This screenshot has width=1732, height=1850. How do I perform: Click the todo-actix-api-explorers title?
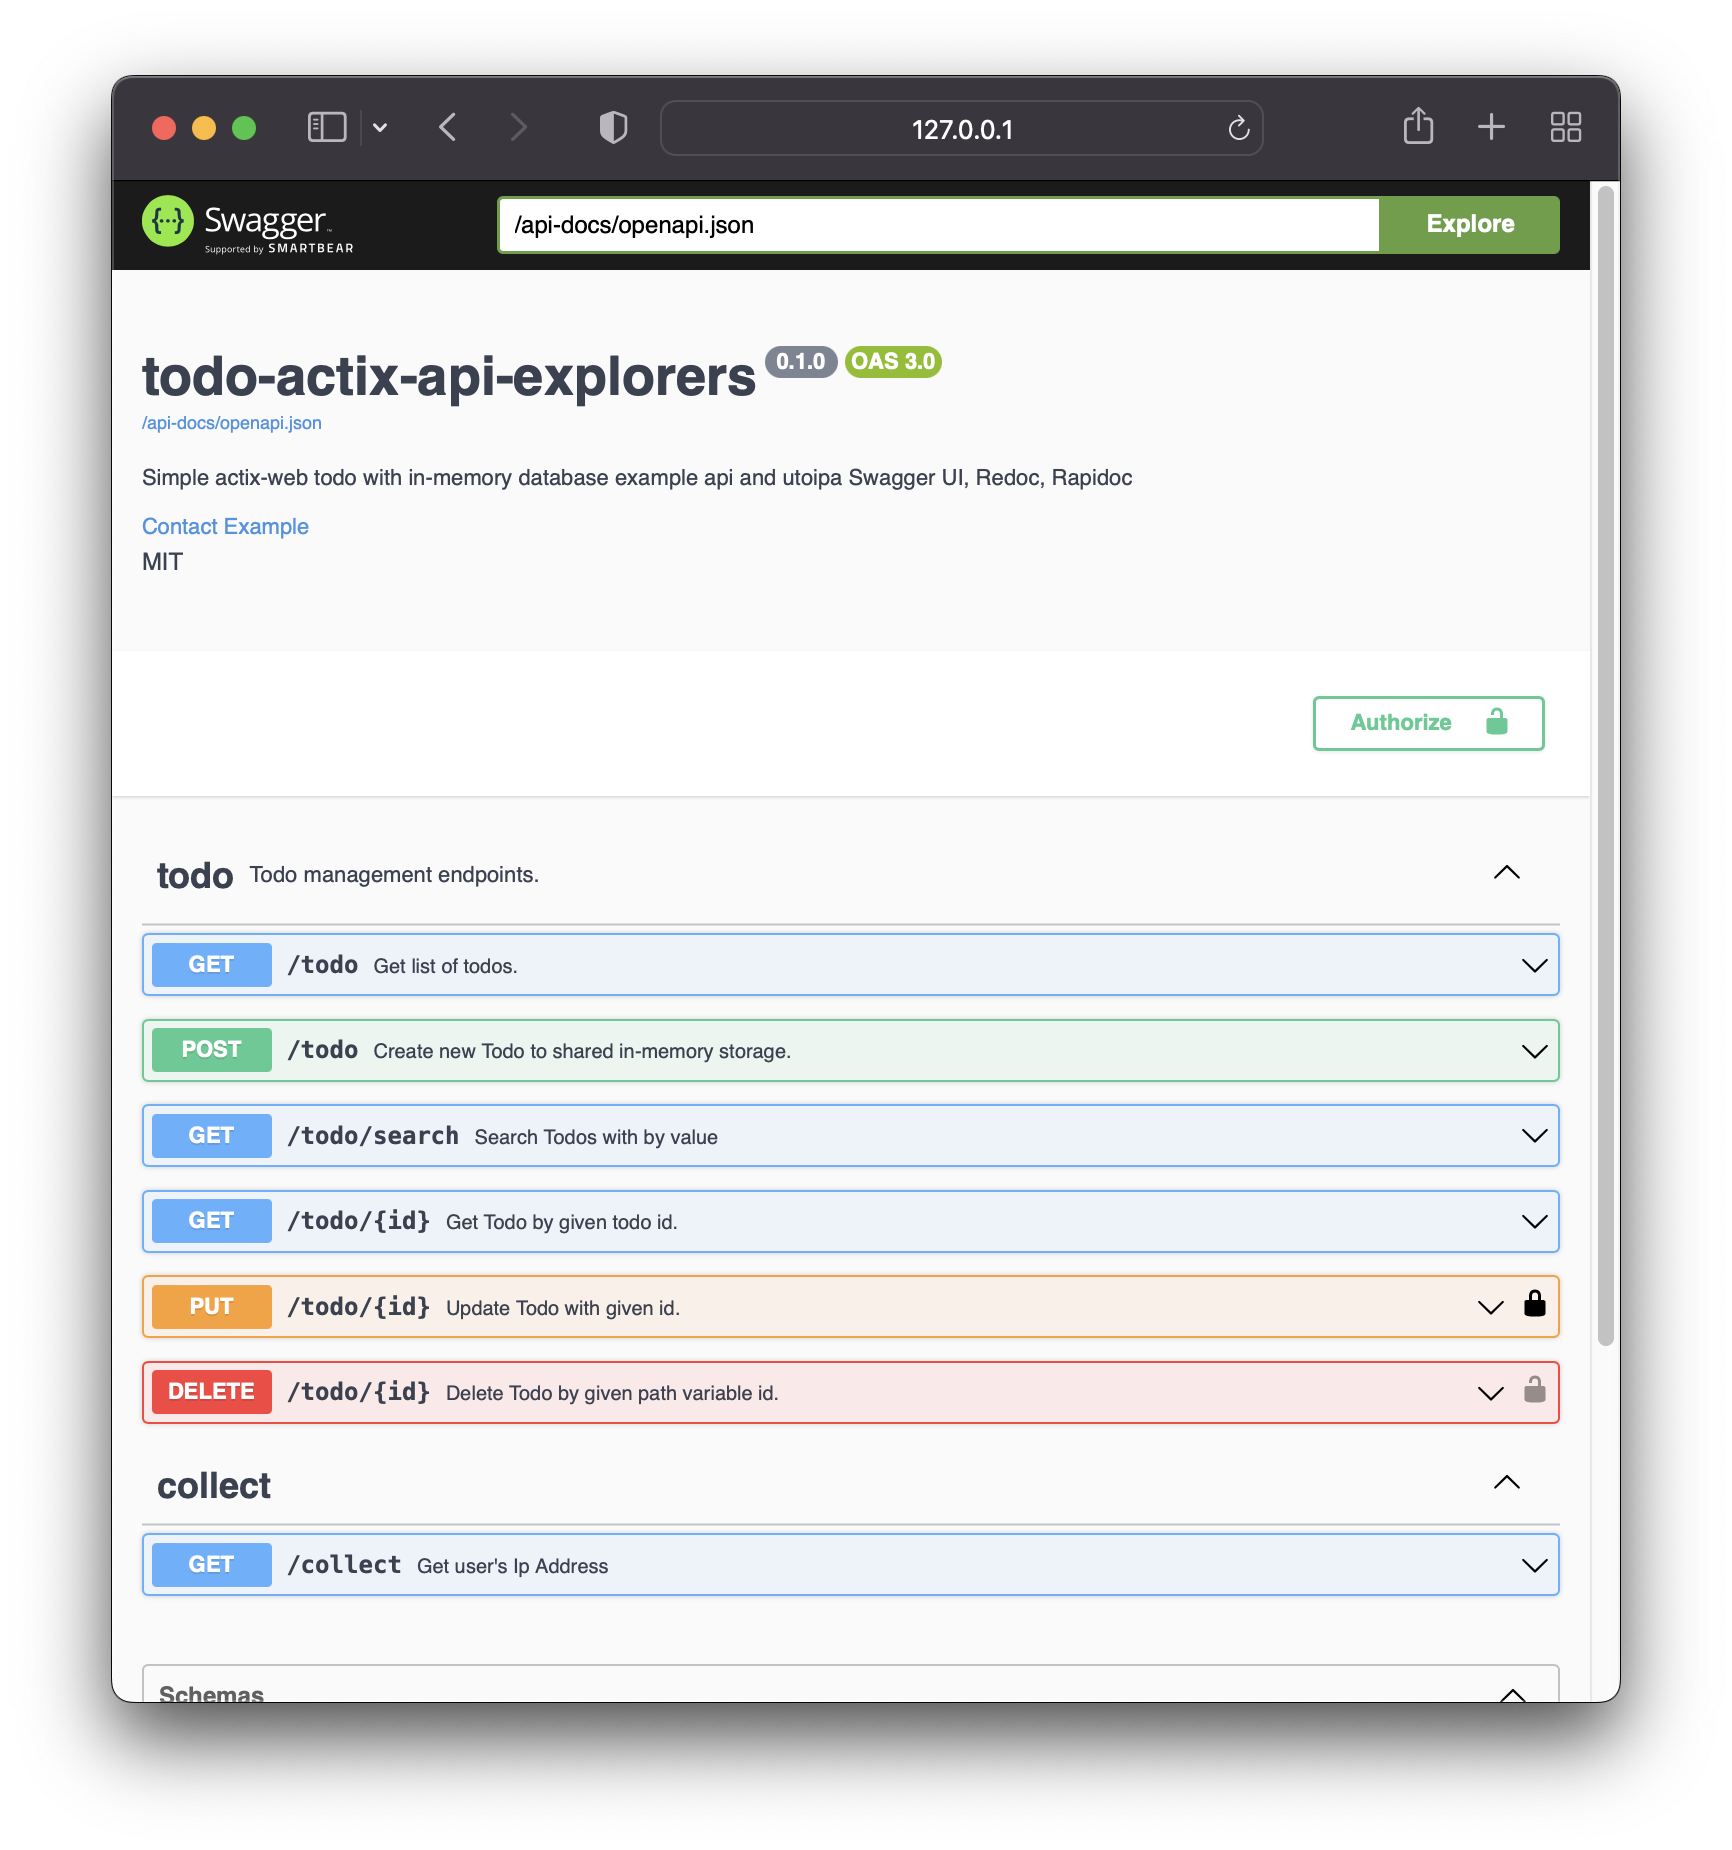tap(449, 377)
